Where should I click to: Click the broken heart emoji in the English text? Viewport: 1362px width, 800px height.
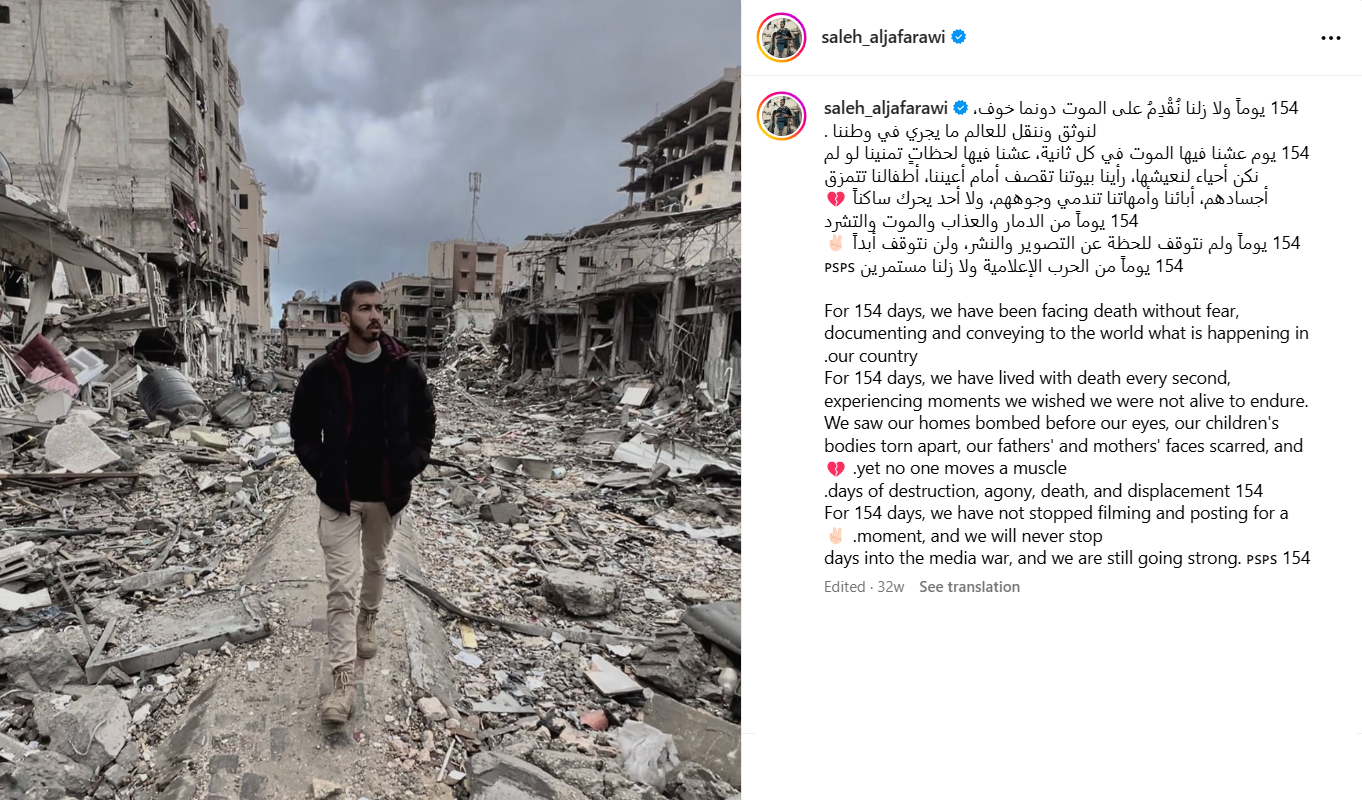point(835,469)
